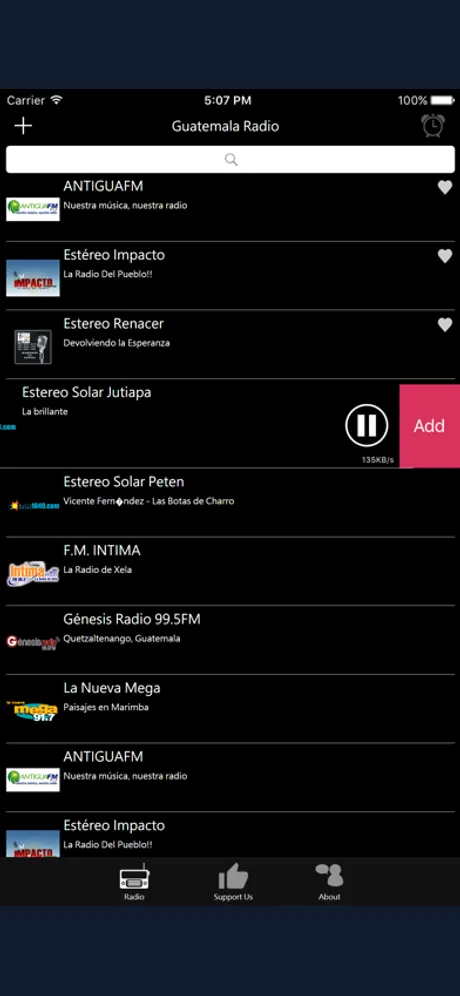Play station title F.M. INTIMA
This screenshot has height=996, width=460.
[x=102, y=550]
